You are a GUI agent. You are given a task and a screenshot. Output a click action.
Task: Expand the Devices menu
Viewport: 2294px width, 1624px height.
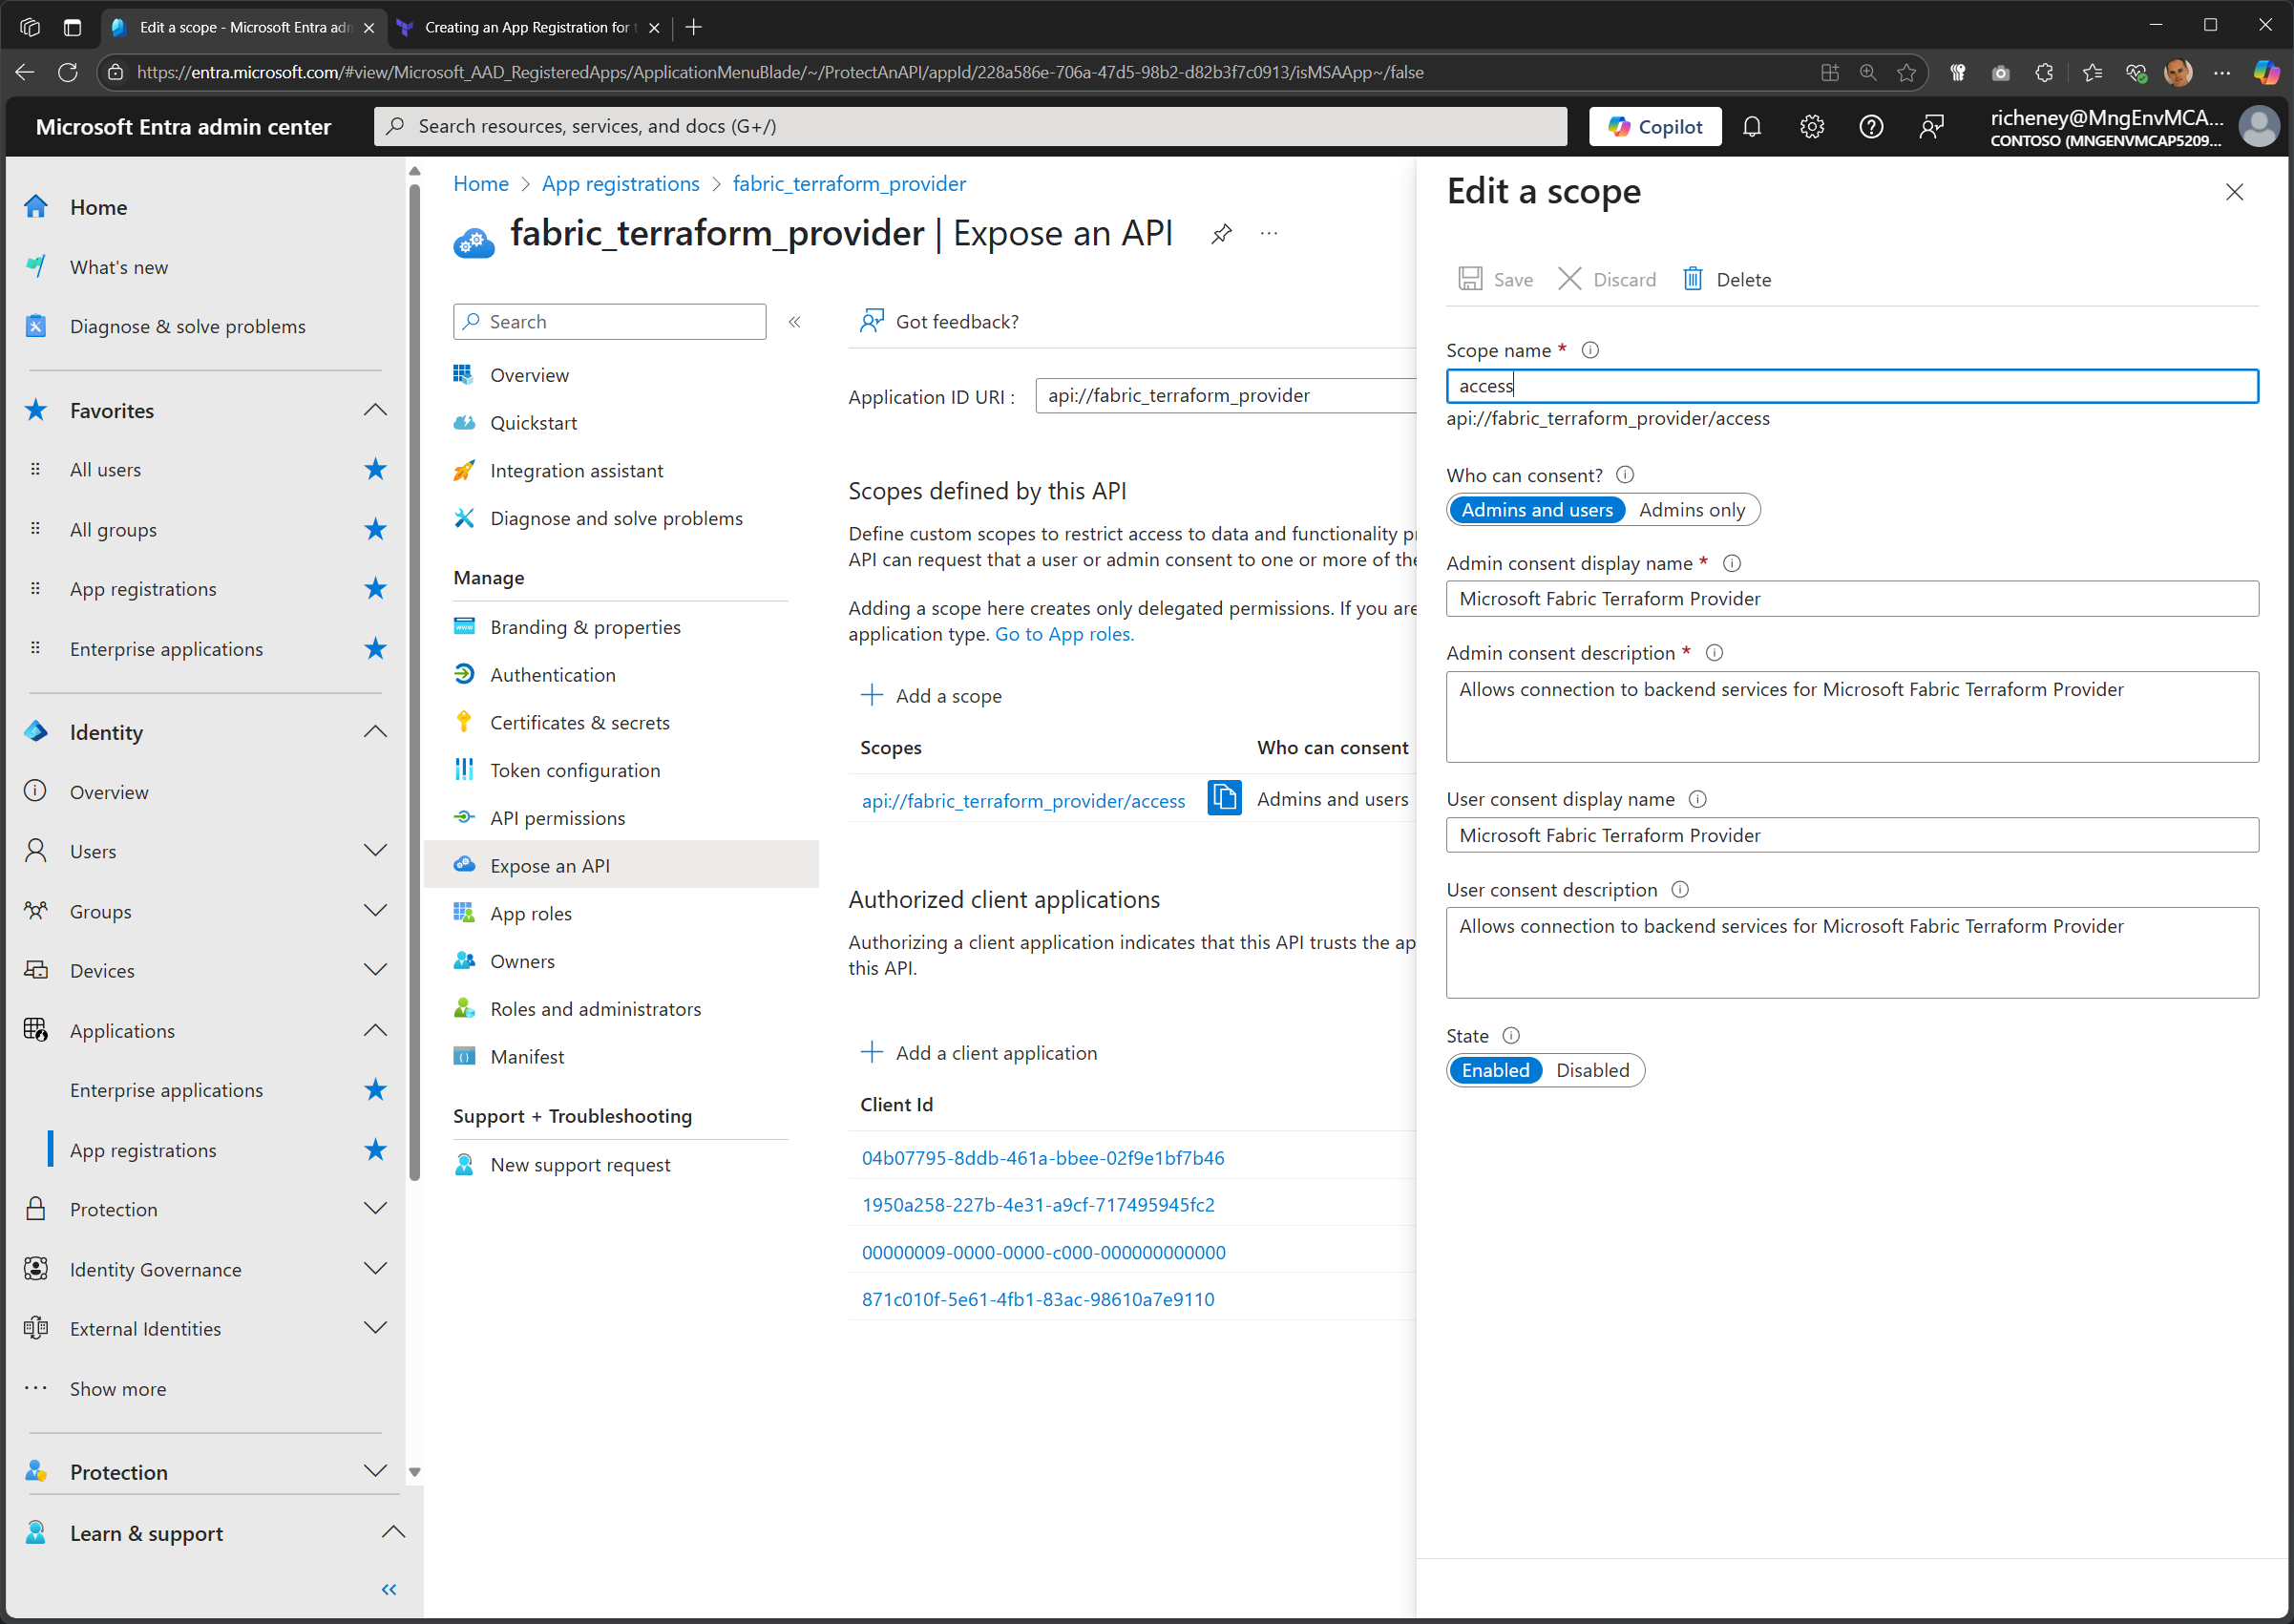coord(374,969)
